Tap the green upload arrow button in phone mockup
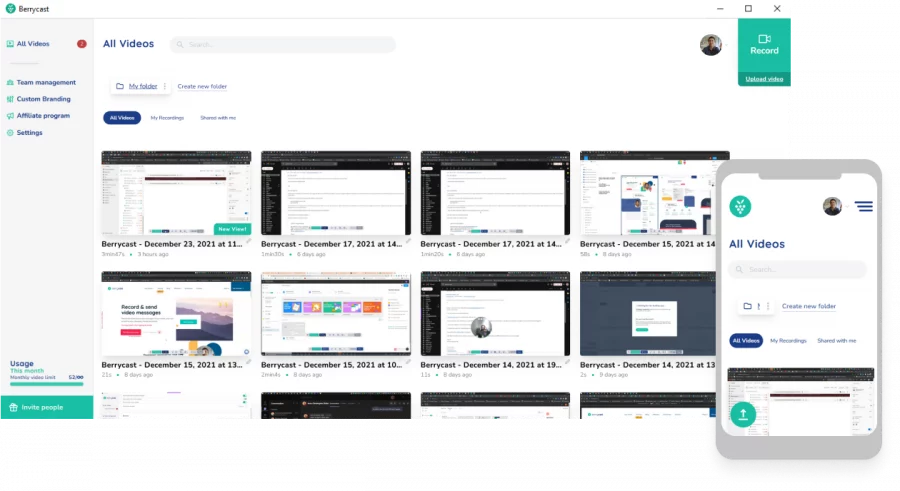The image size is (900, 491). tap(743, 415)
